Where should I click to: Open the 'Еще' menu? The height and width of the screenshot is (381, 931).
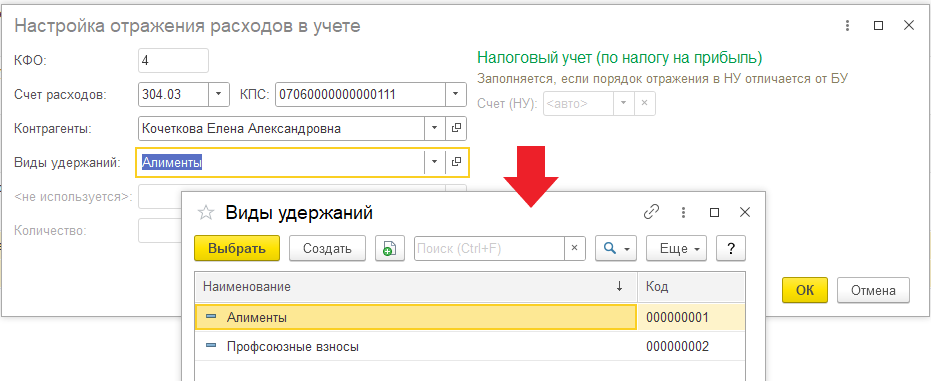[x=676, y=249]
